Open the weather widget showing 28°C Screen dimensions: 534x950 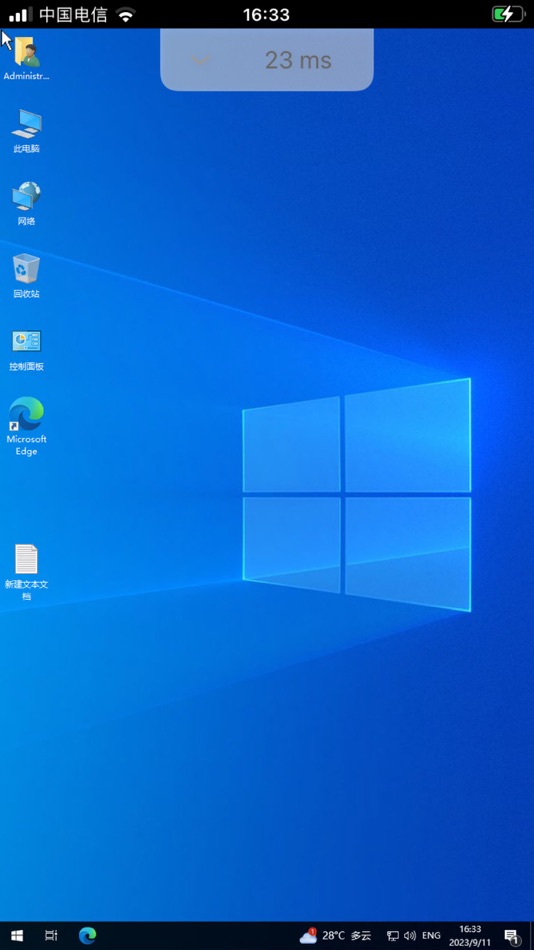point(335,935)
